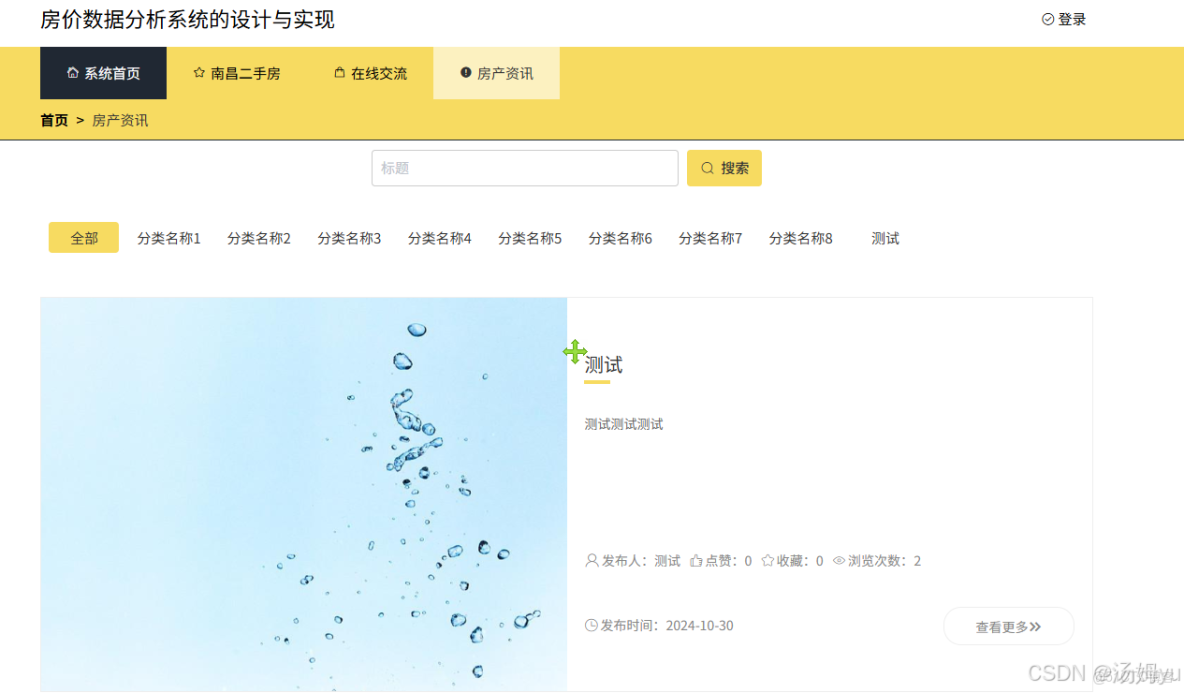Click the home icon on 系统首页
Image resolution: width=1184 pixels, height=693 pixels.
click(x=72, y=72)
